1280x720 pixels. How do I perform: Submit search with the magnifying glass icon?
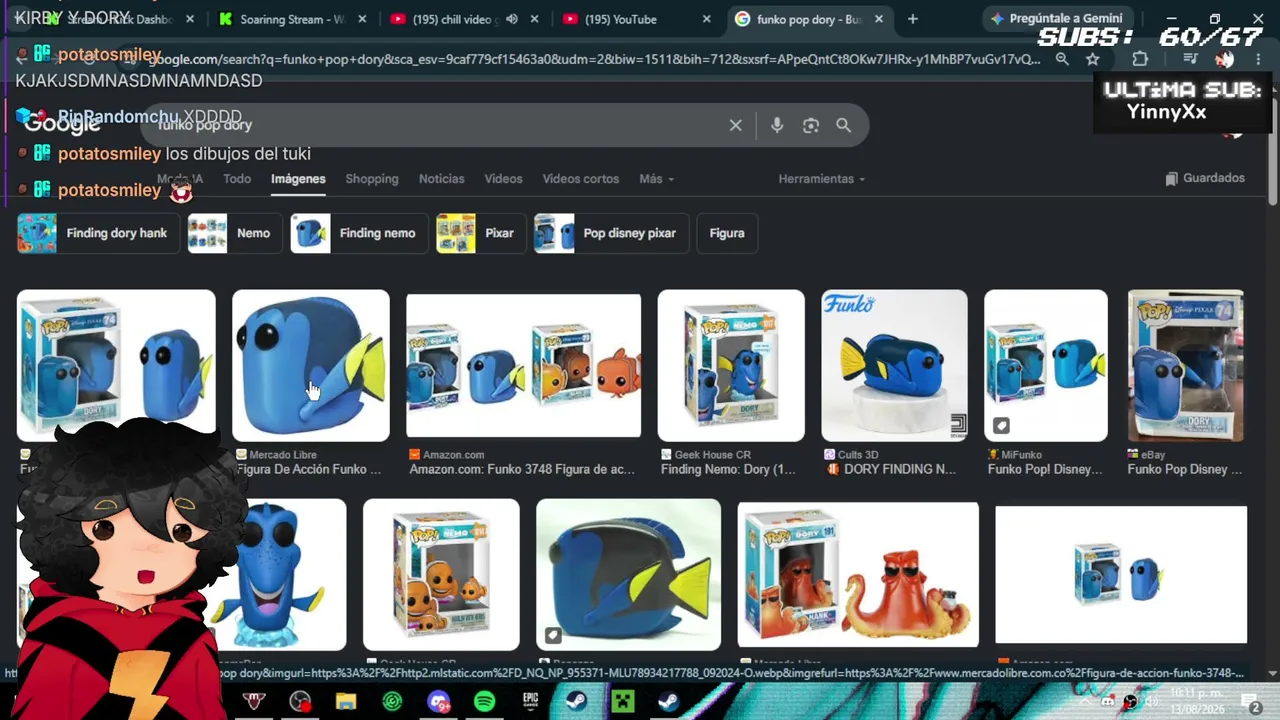[844, 125]
